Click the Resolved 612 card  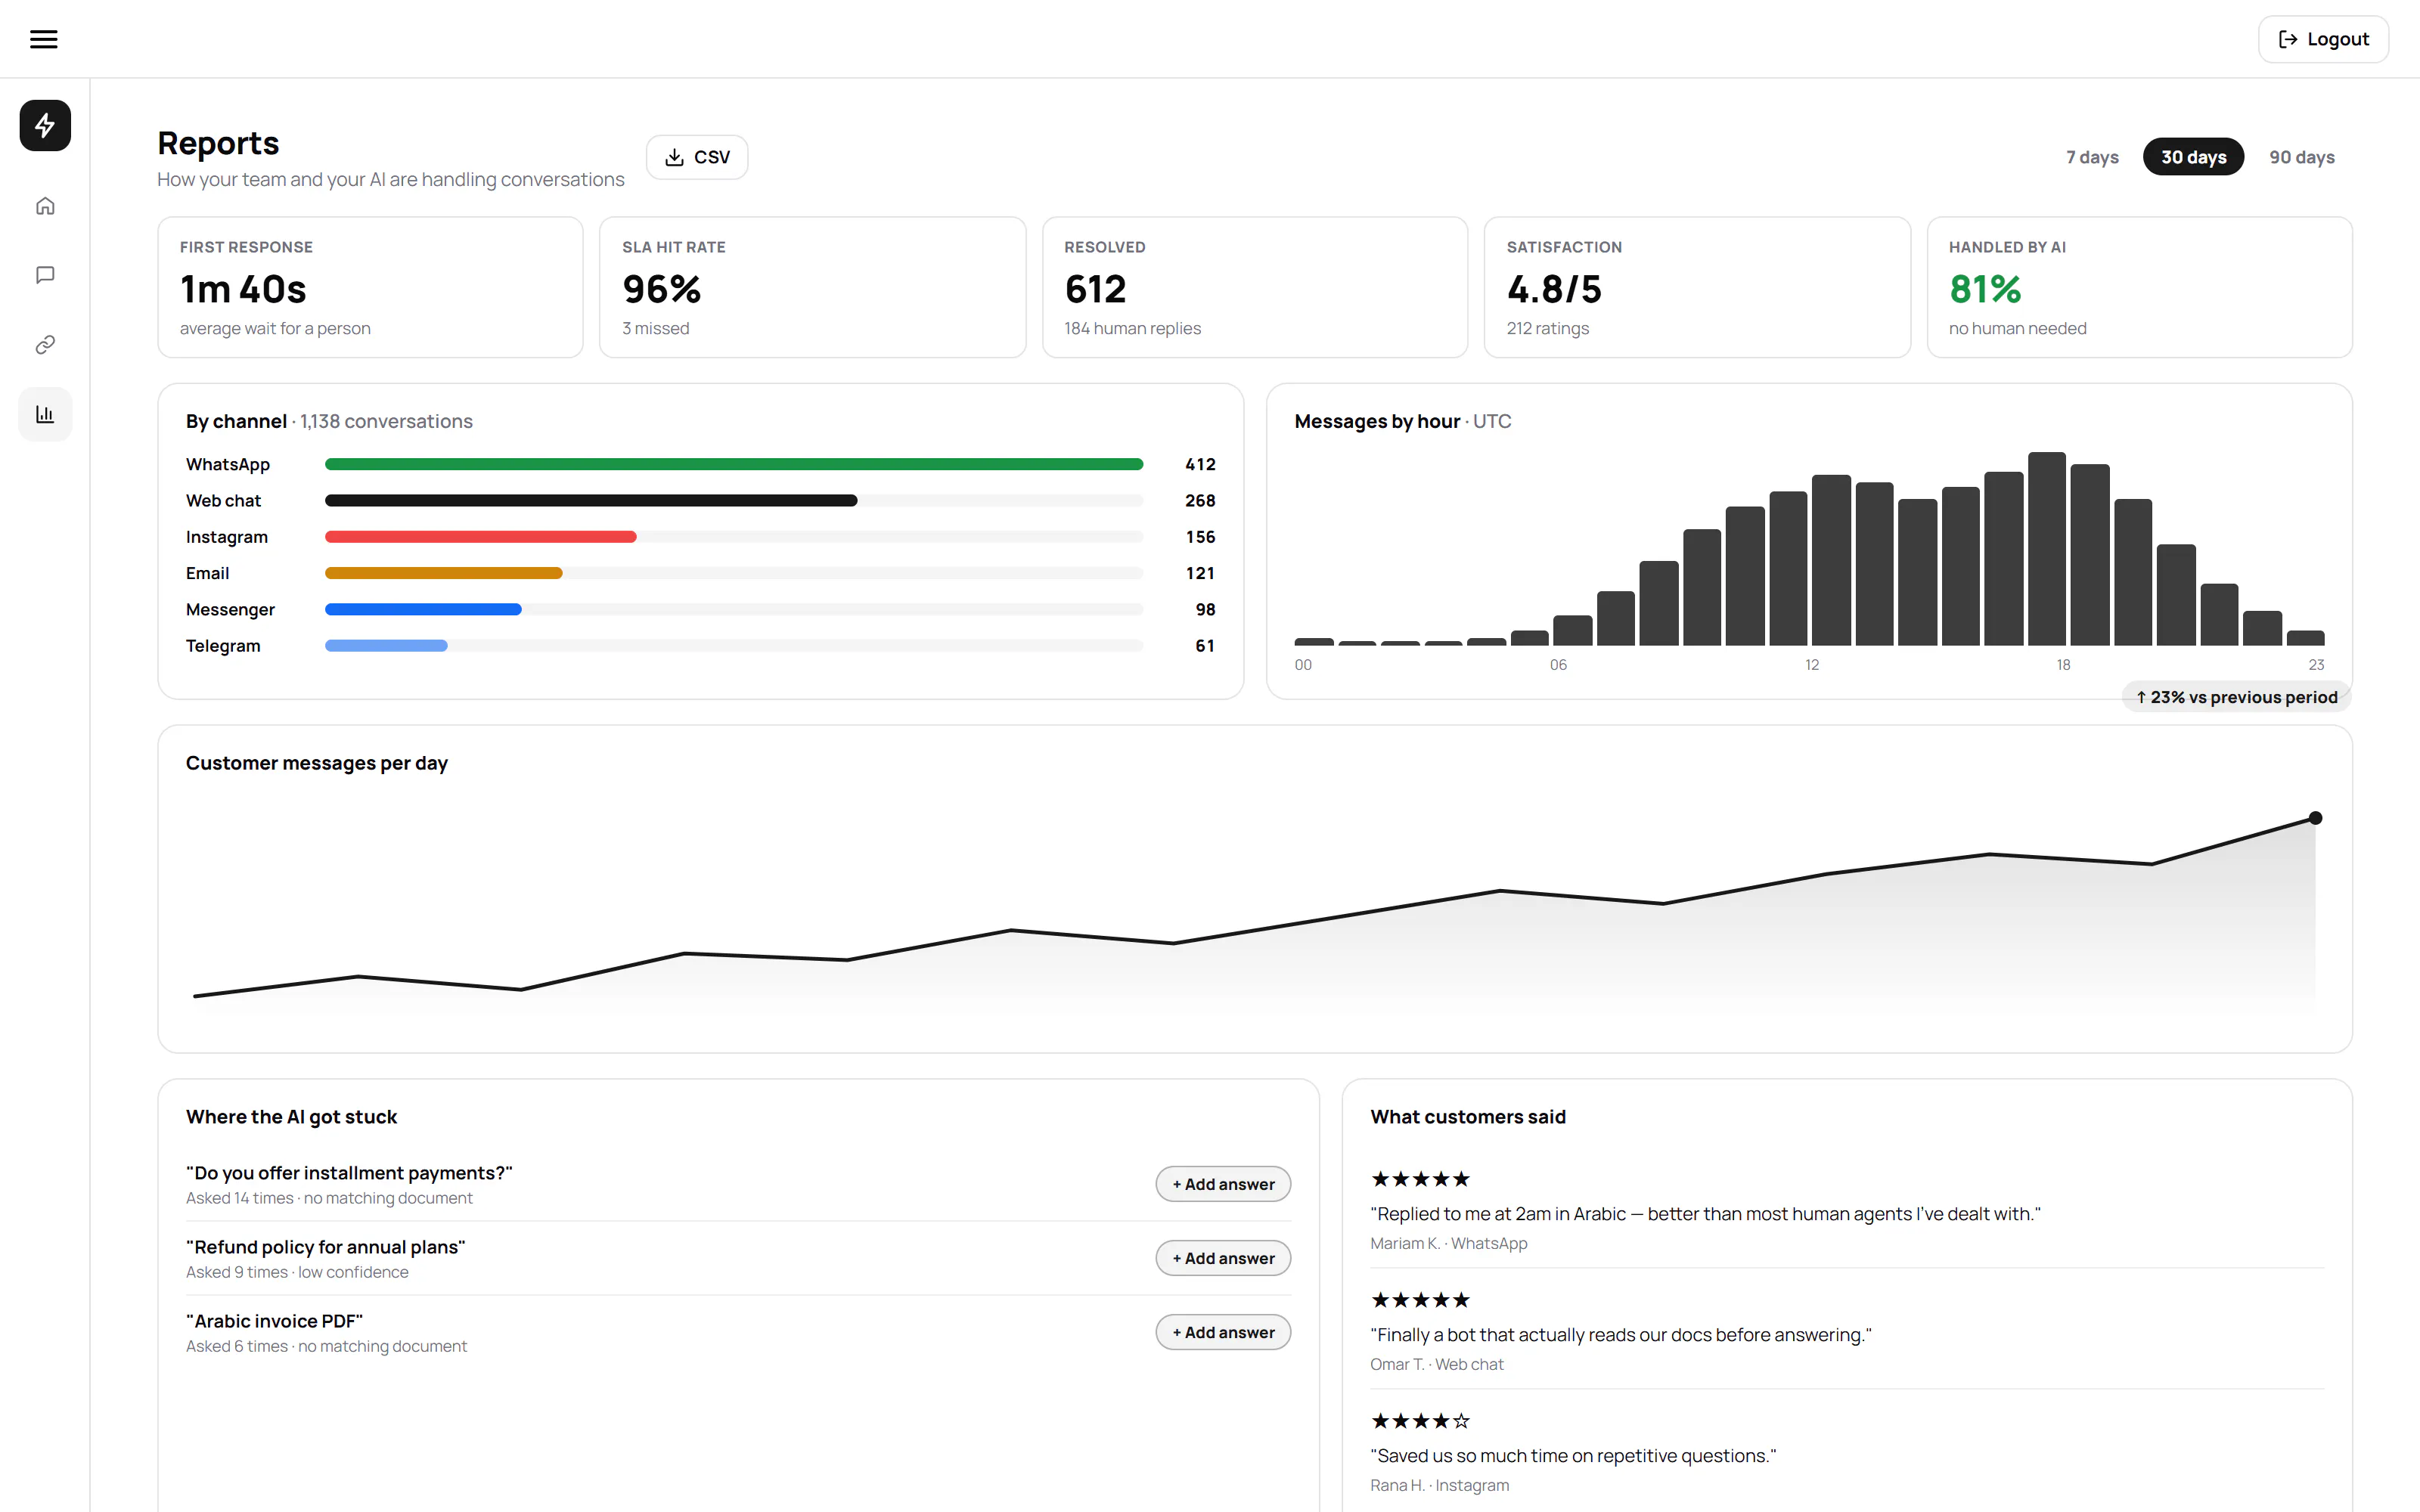click(1254, 287)
